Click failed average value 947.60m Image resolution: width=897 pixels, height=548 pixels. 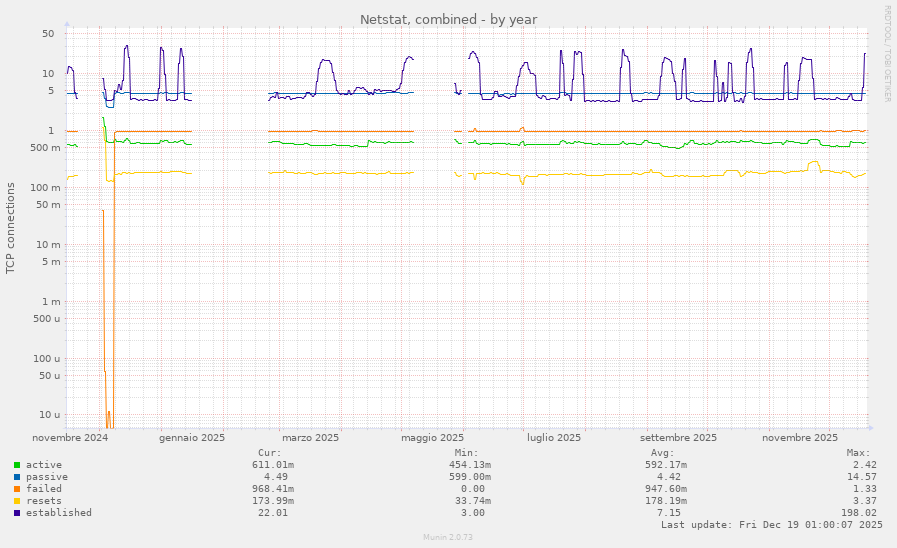pos(666,489)
